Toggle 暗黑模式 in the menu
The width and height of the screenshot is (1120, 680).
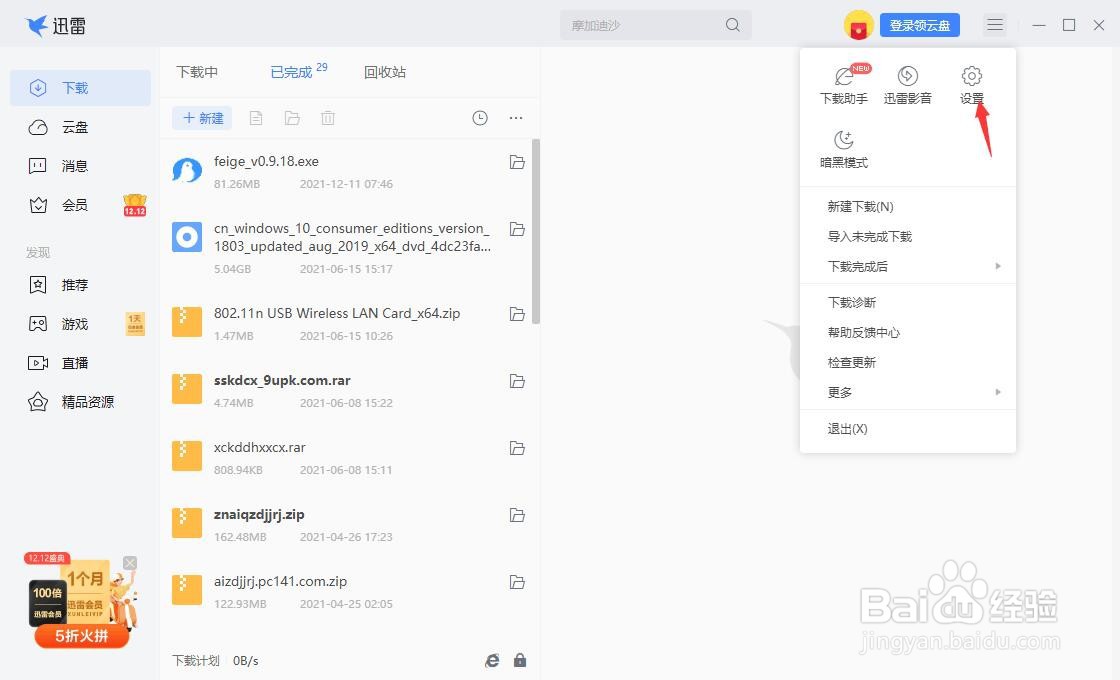[x=843, y=147]
